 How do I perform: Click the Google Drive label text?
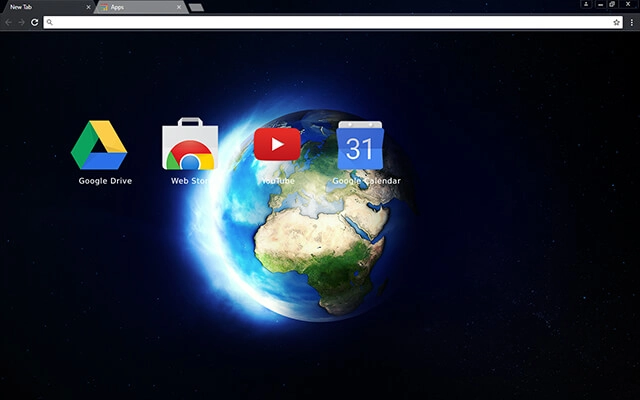coord(105,181)
